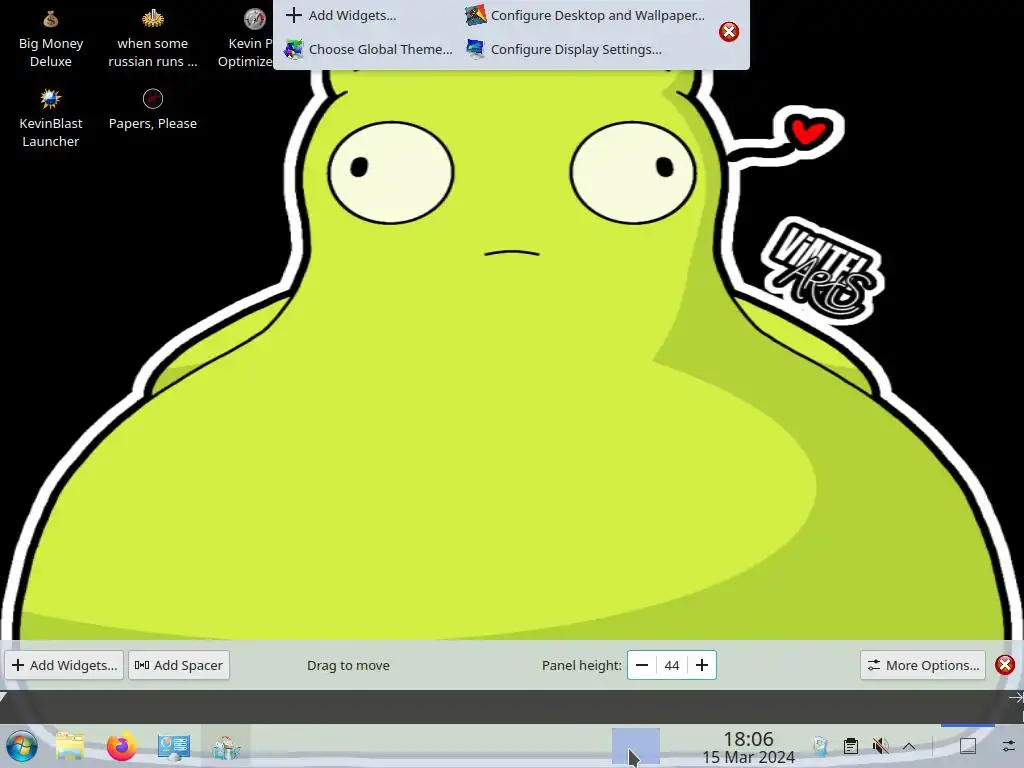Select Choose Global Theme
The height and width of the screenshot is (768, 1024).
pyautogui.click(x=368, y=49)
